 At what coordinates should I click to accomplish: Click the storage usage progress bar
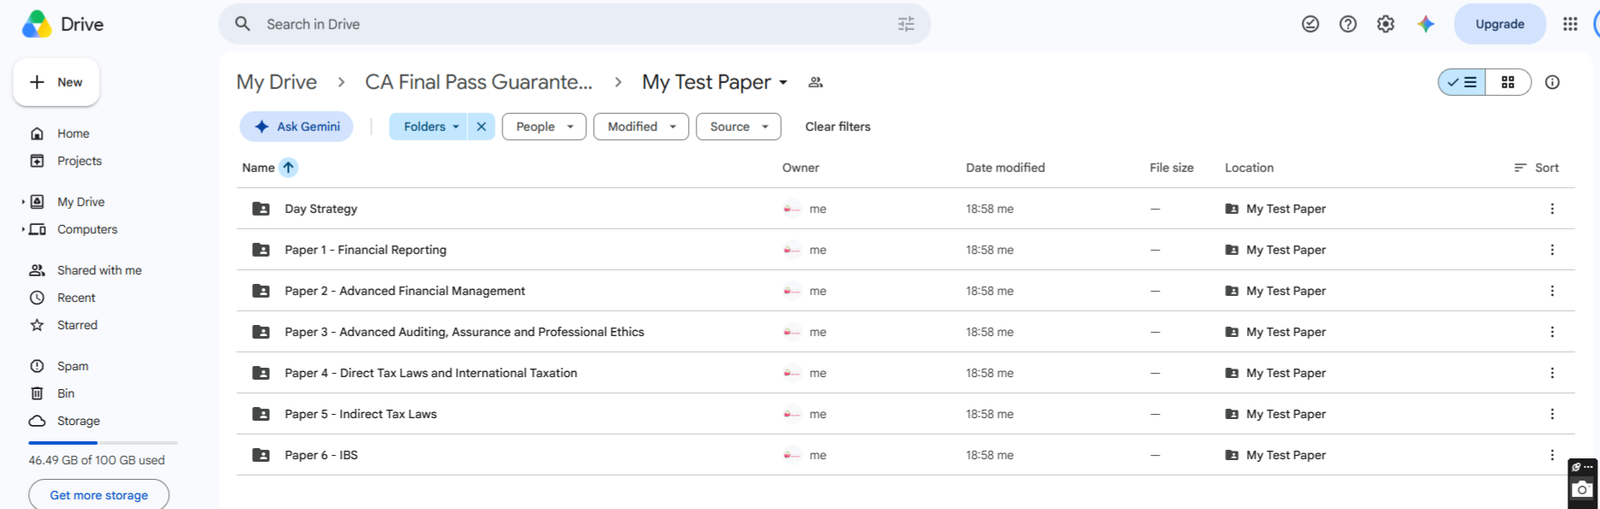tap(103, 442)
